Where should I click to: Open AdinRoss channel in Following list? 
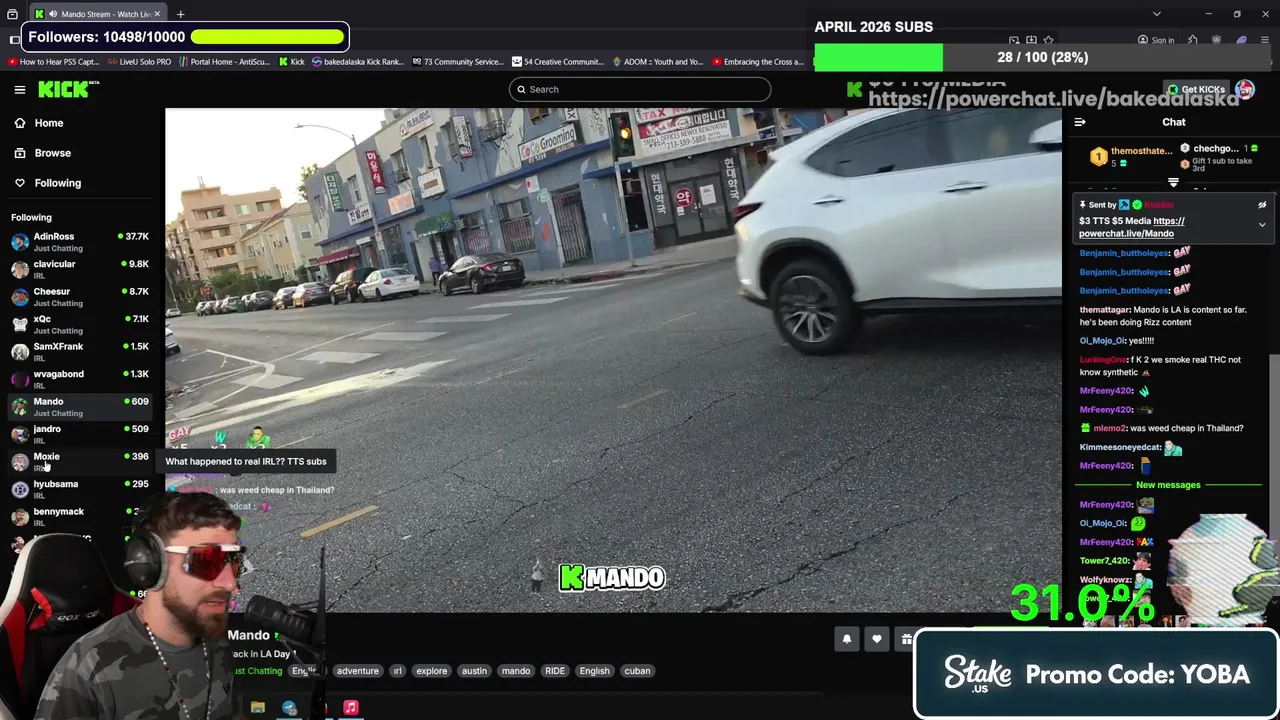[x=80, y=241]
